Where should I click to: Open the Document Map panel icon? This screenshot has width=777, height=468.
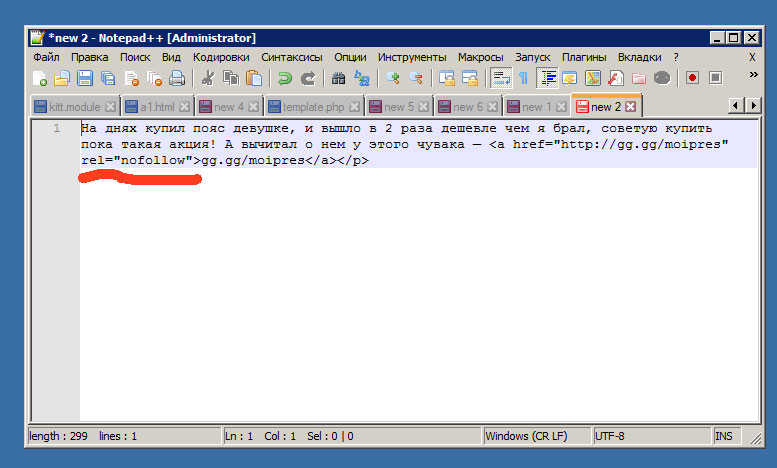pos(593,78)
